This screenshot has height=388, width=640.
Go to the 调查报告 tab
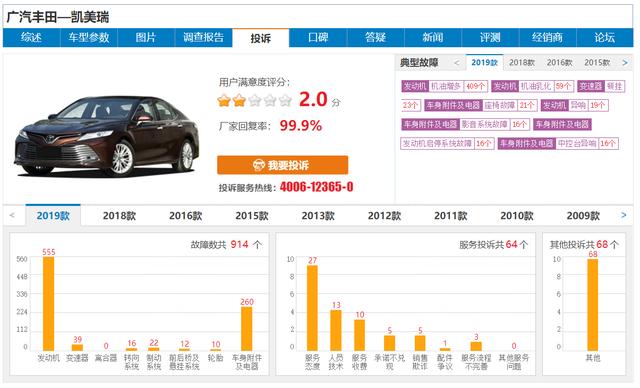pos(204,38)
